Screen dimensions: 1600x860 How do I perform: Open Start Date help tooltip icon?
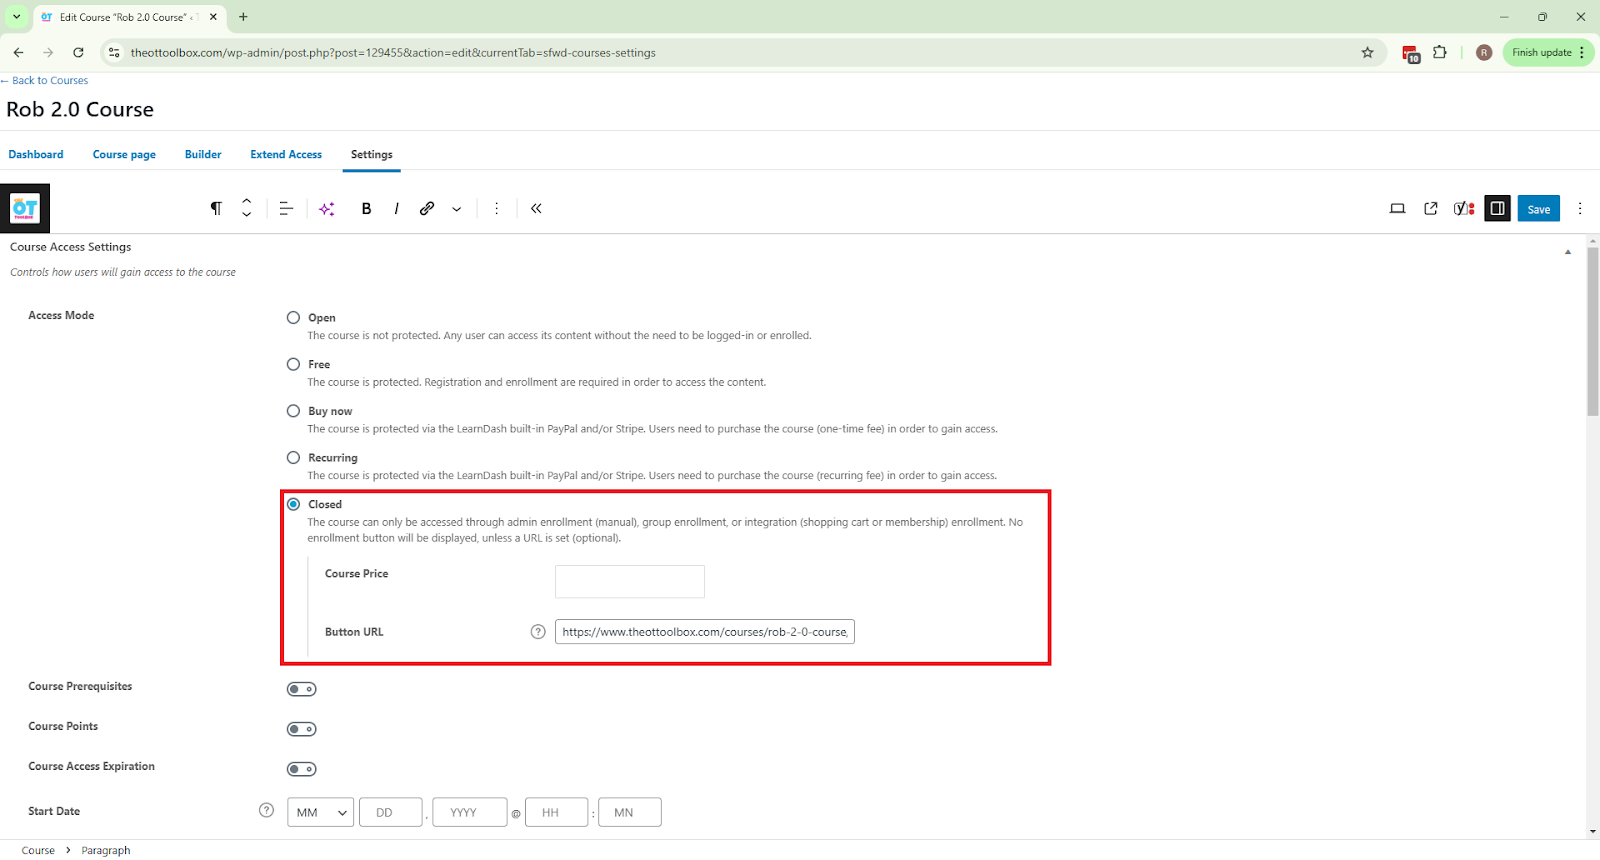tap(266, 810)
